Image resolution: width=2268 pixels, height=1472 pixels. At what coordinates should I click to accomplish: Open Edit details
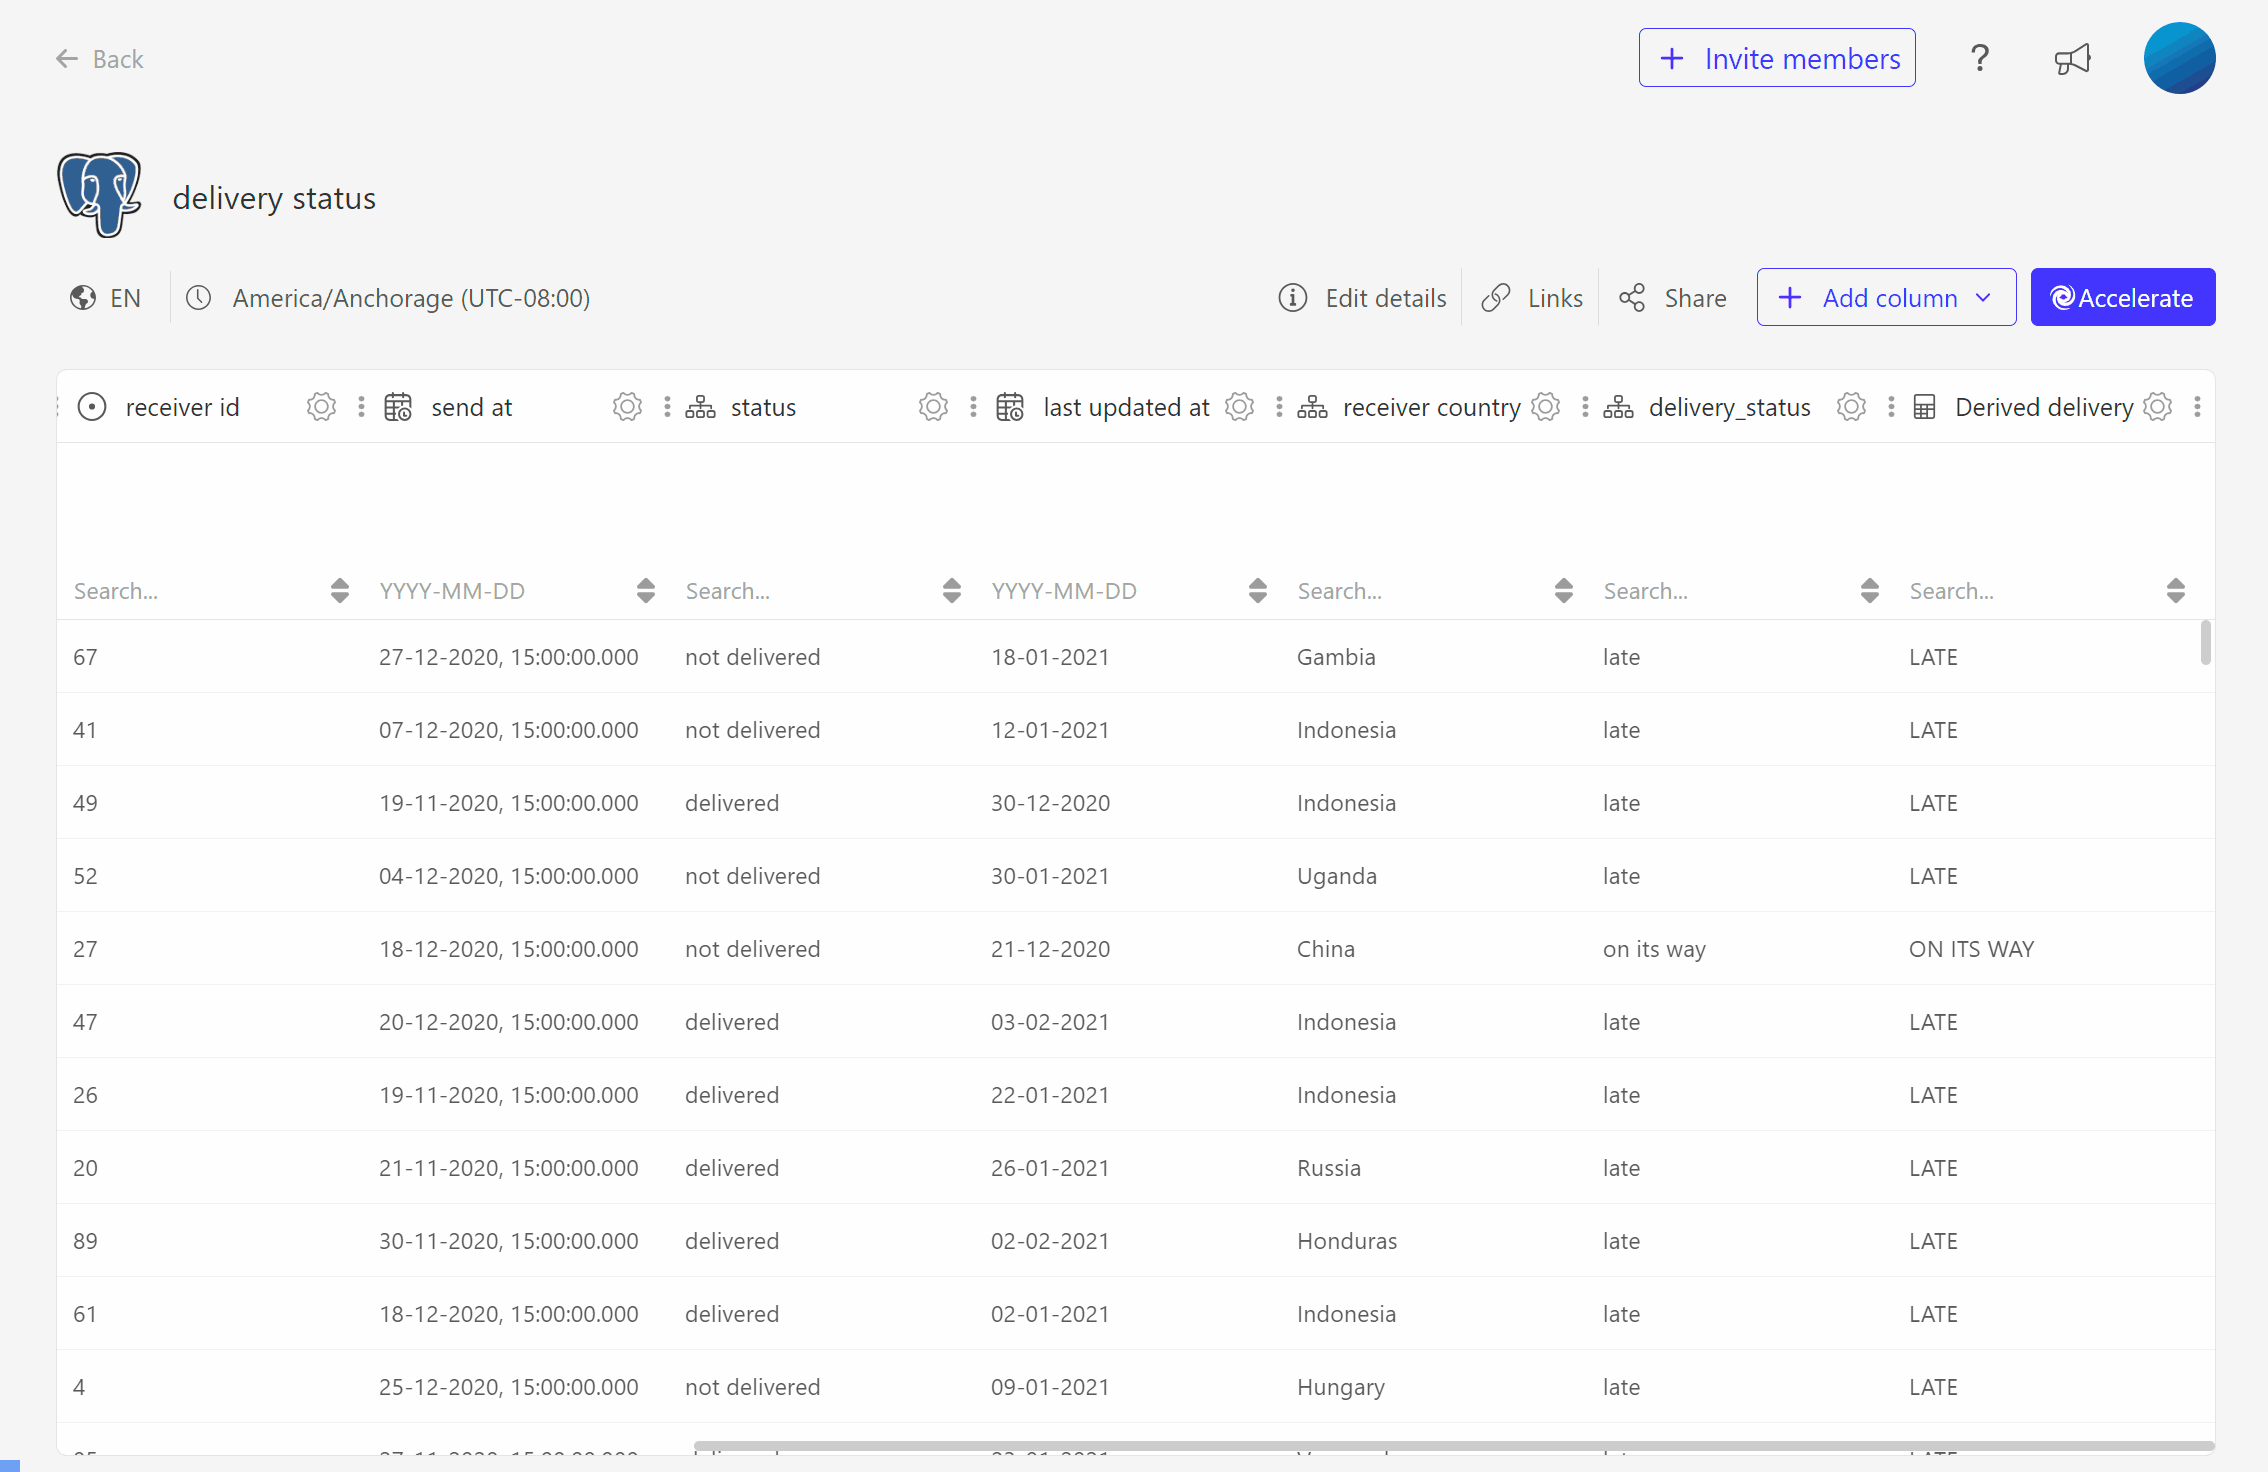coord(1362,298)
